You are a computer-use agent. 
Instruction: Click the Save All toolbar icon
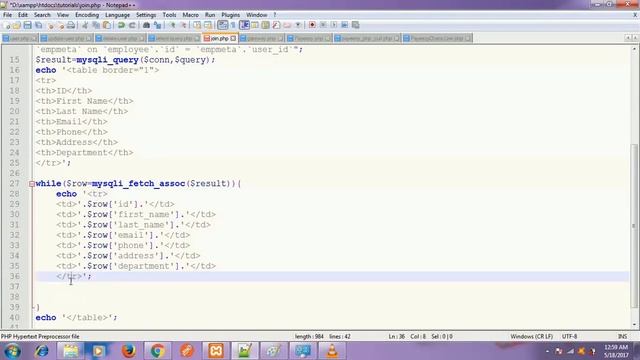coord(38,25)
